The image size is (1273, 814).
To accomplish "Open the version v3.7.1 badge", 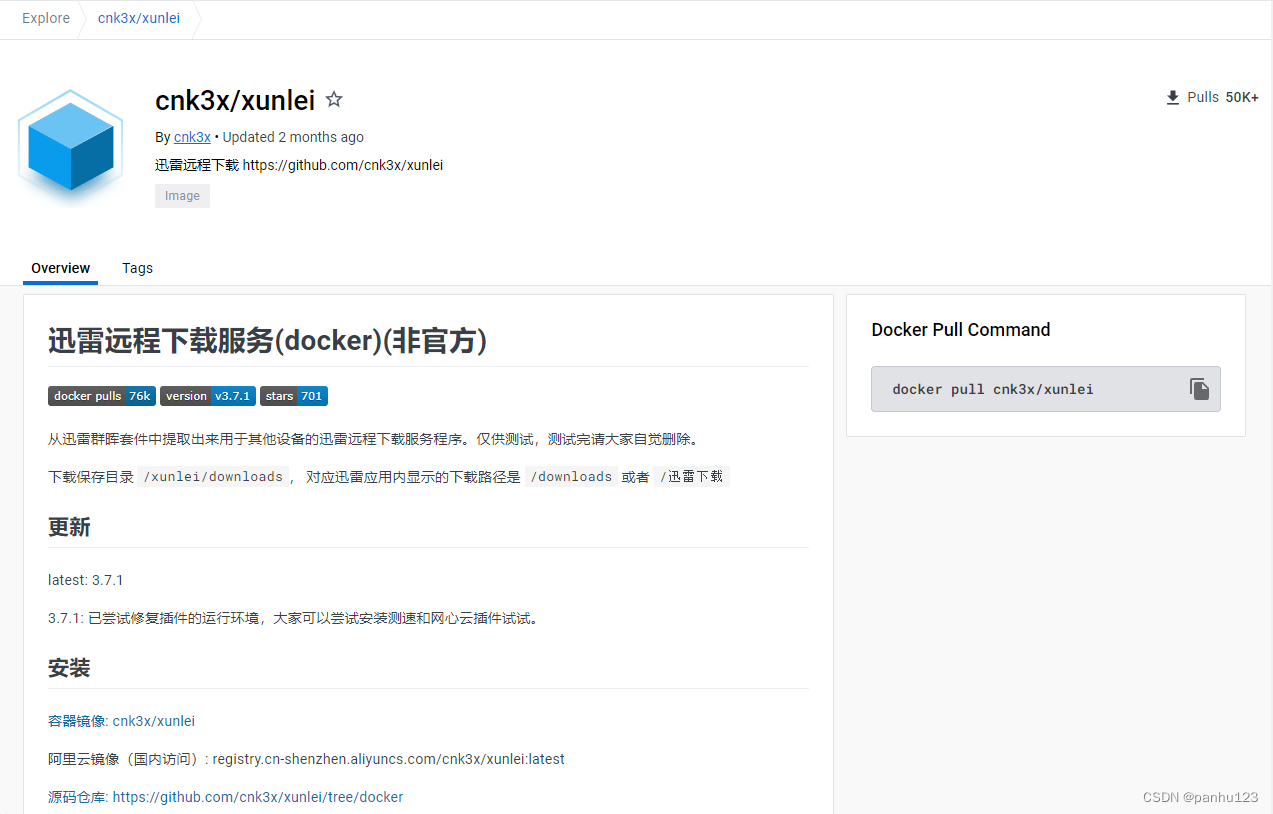I will coord(208,396).
